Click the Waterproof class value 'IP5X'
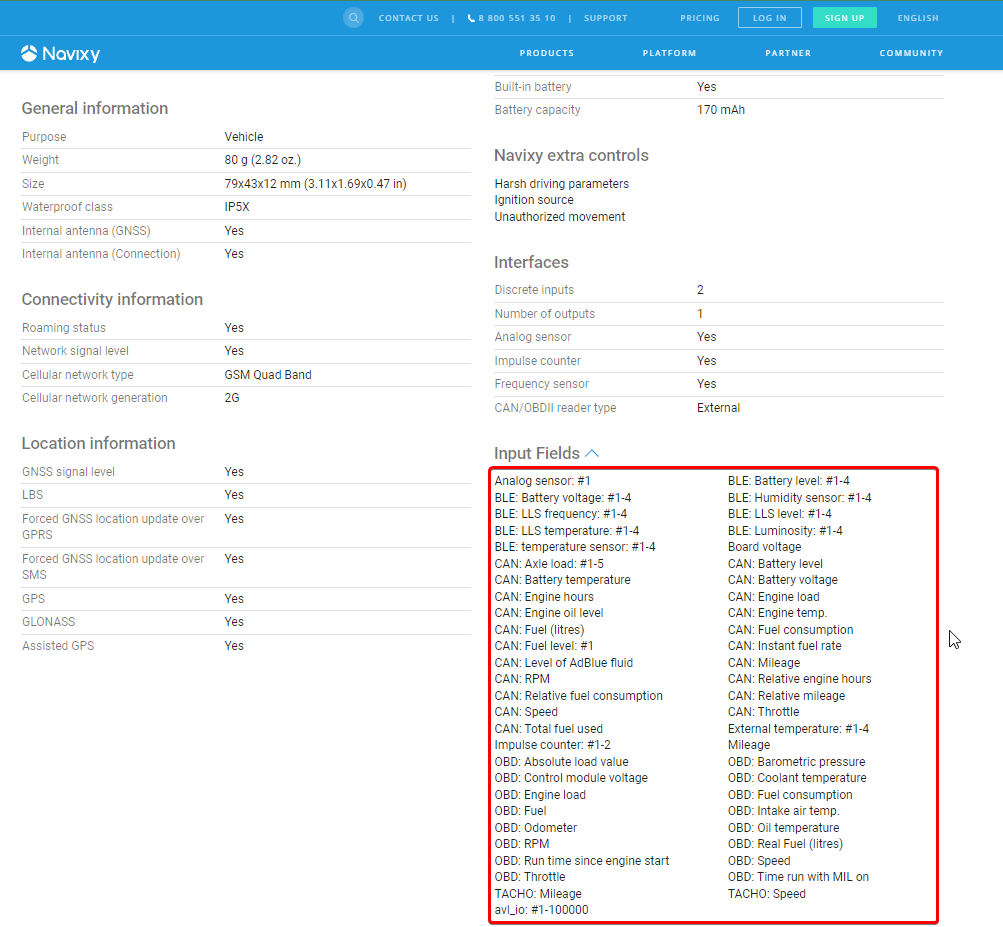 coord(237,207)
